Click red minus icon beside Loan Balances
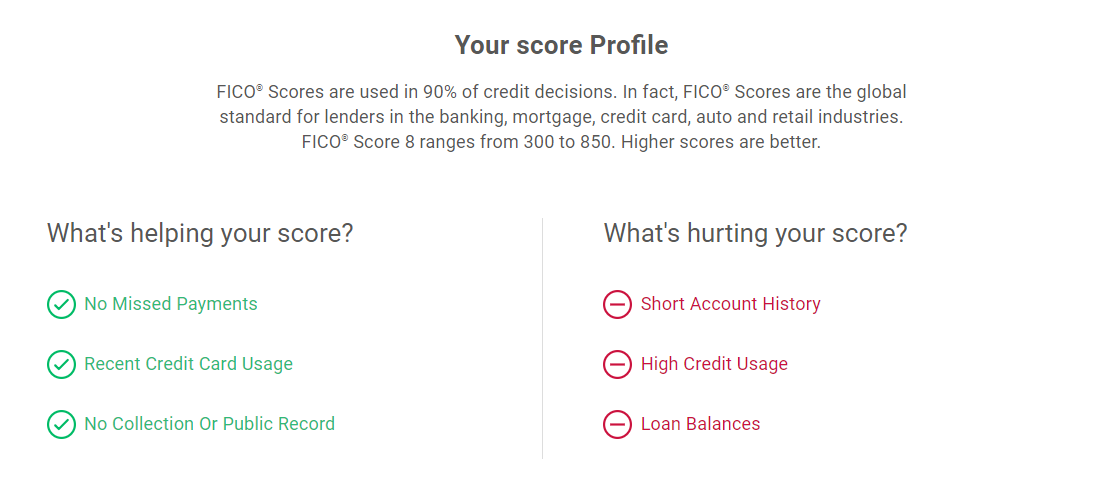This screenshot has height=503, width=1107. tap(617, 425)
